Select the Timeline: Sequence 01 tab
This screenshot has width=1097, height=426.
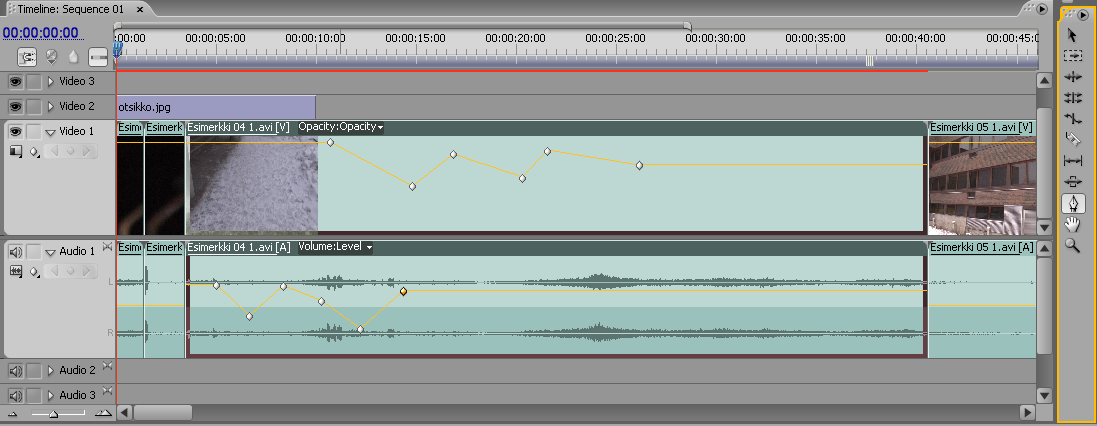pyautogui.click(x=71, y=9)
